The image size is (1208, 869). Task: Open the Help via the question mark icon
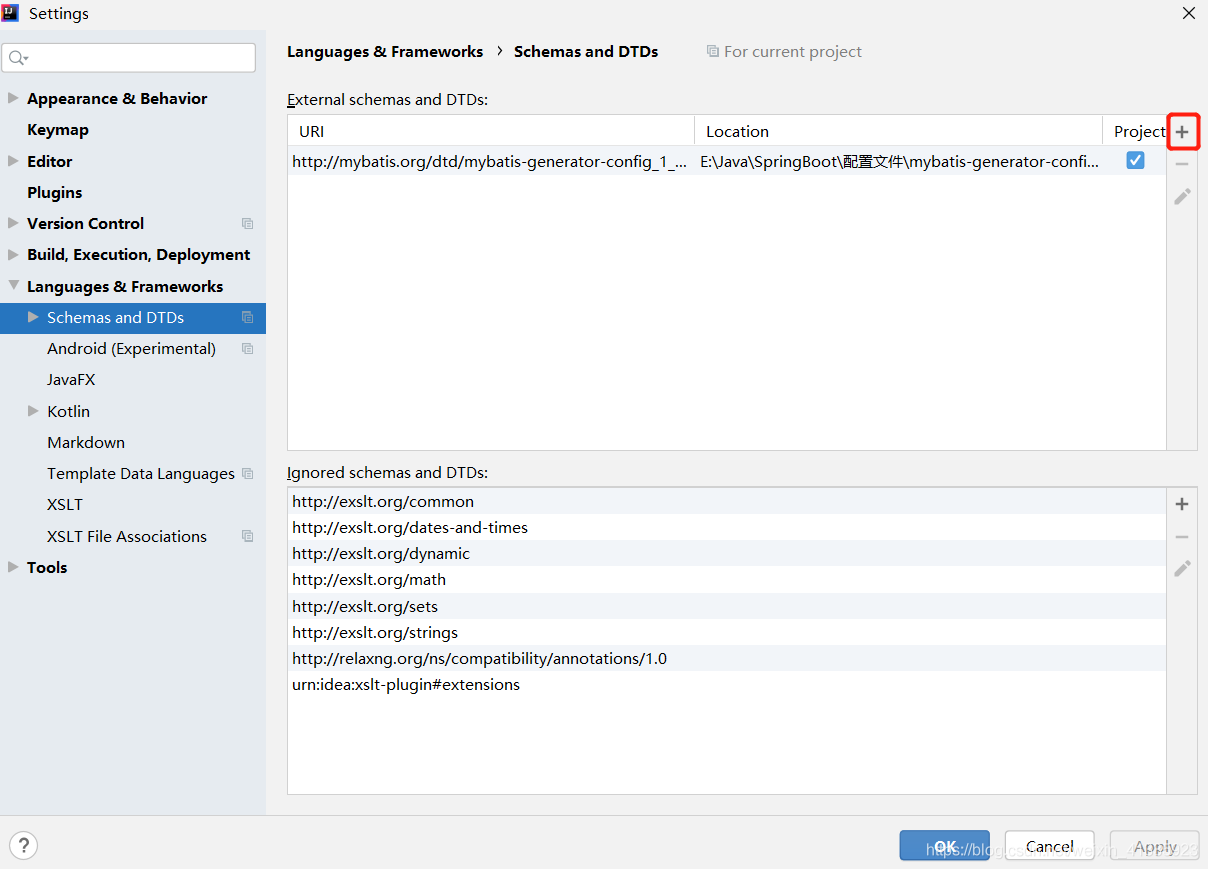click(x=23, y=845)
